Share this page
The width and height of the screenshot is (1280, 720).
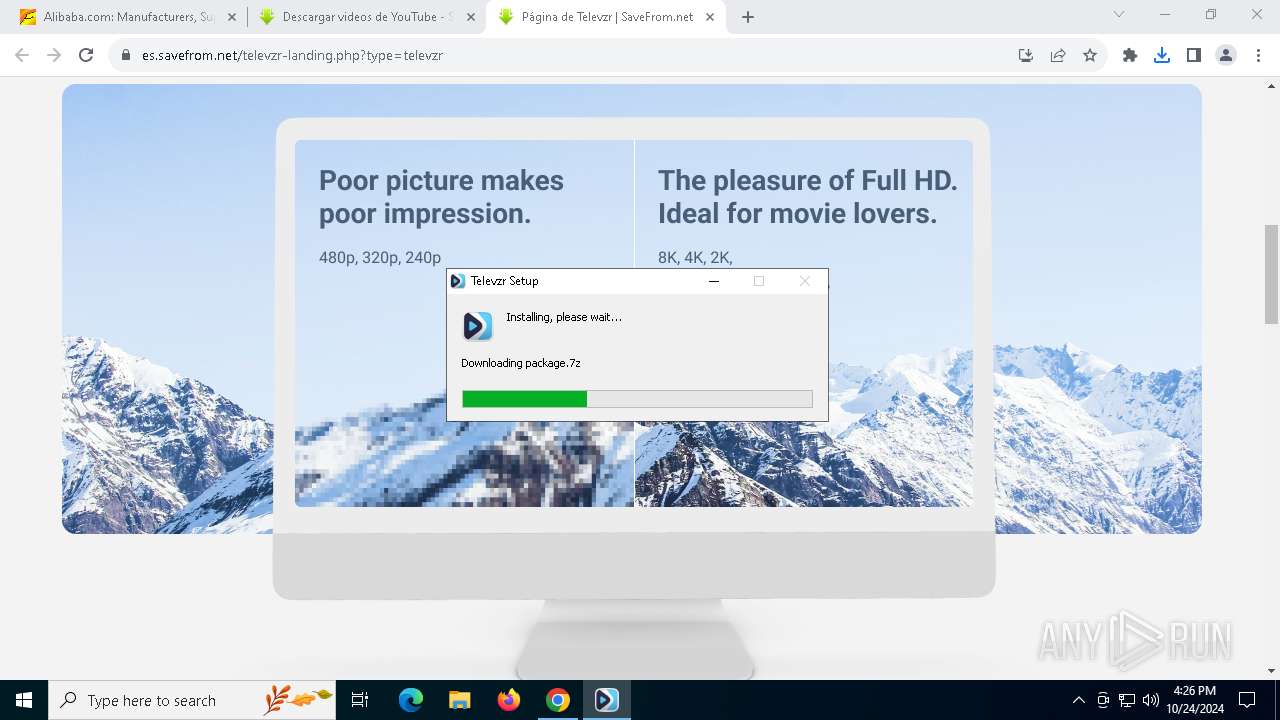point(1058,55)
